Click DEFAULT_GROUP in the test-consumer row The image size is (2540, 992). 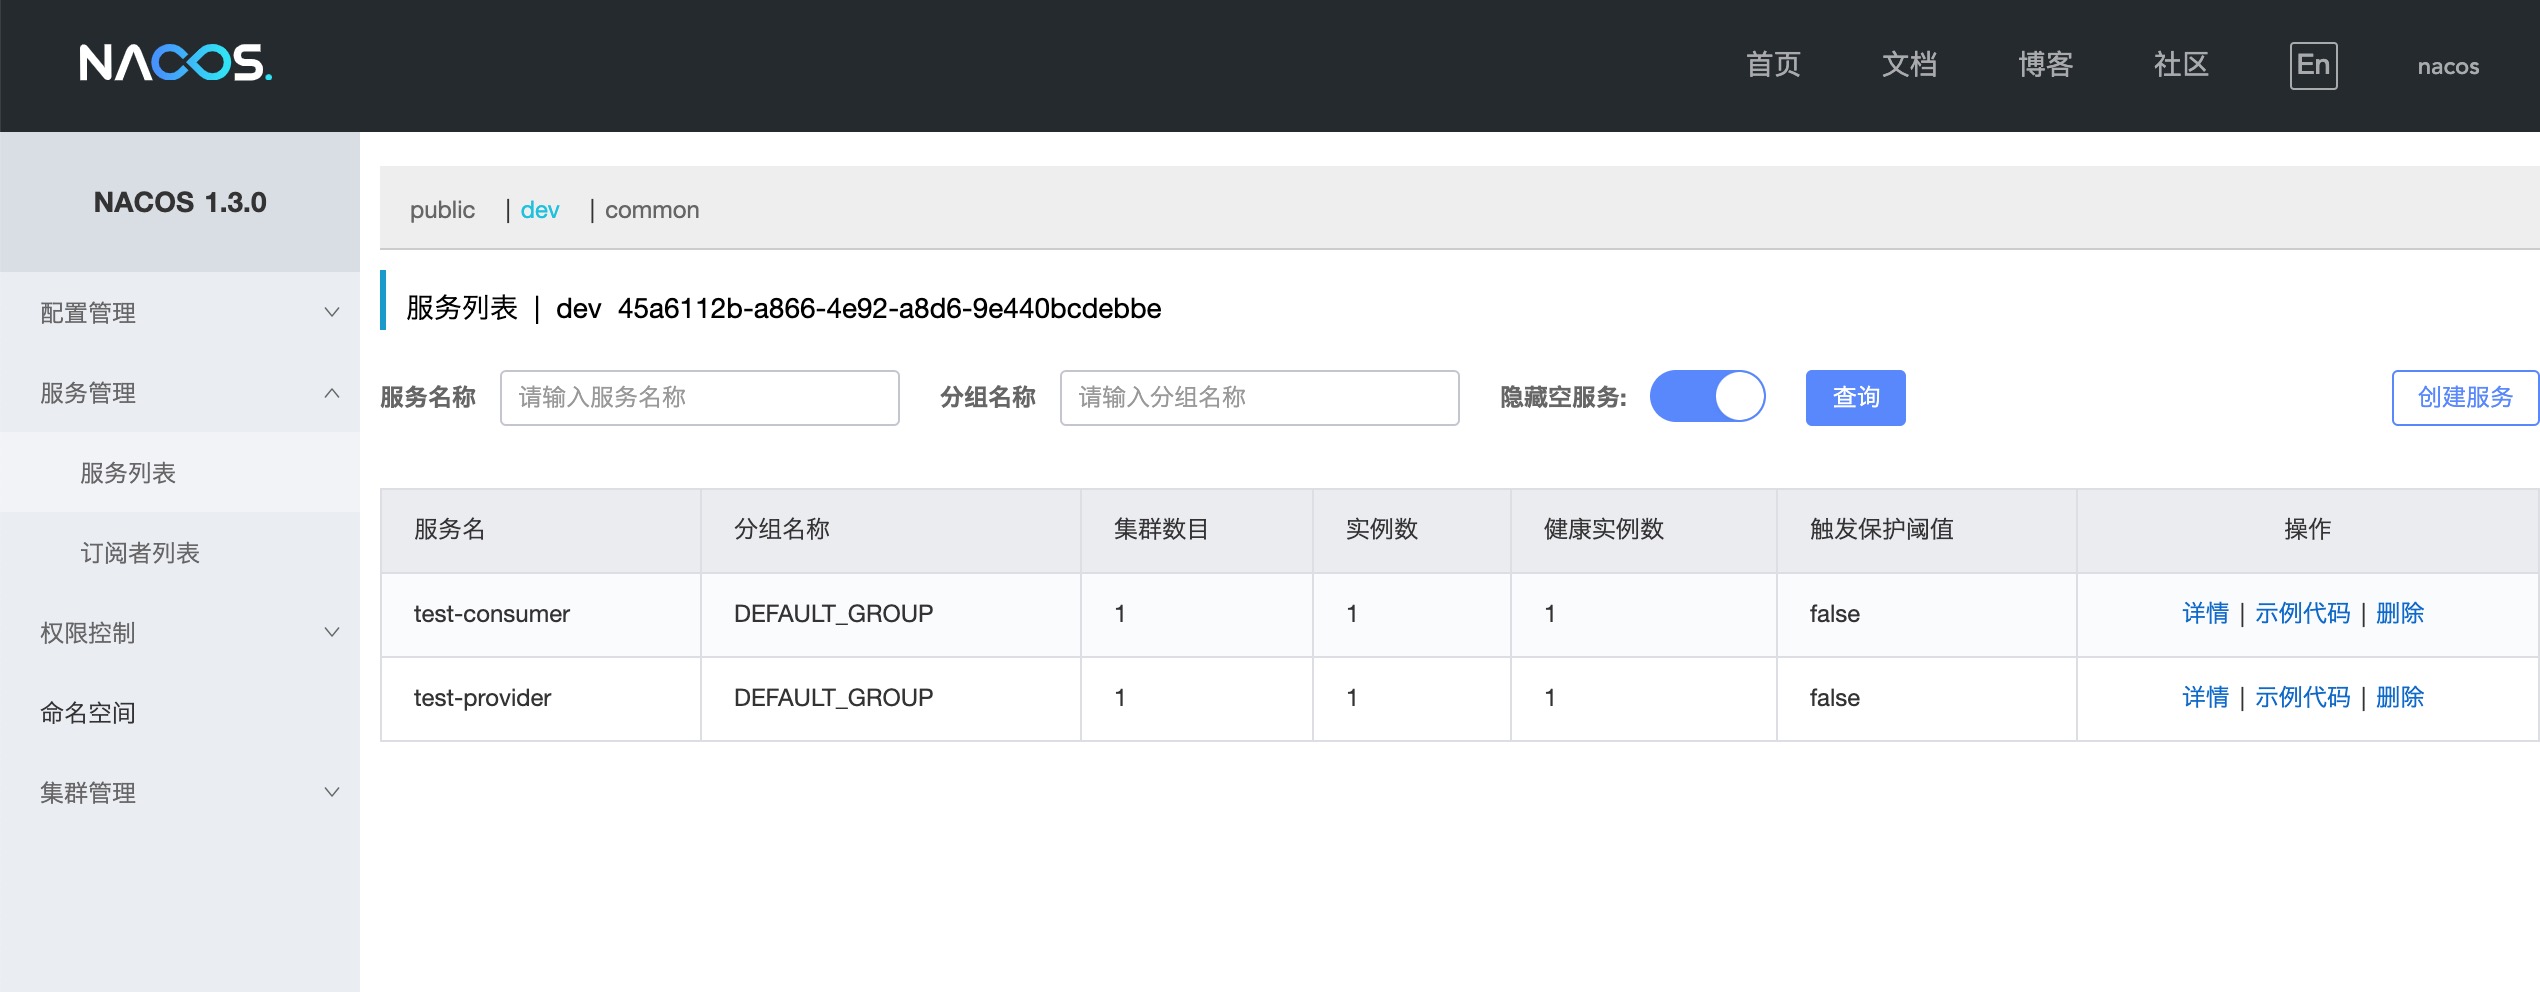tap(833, 614)
